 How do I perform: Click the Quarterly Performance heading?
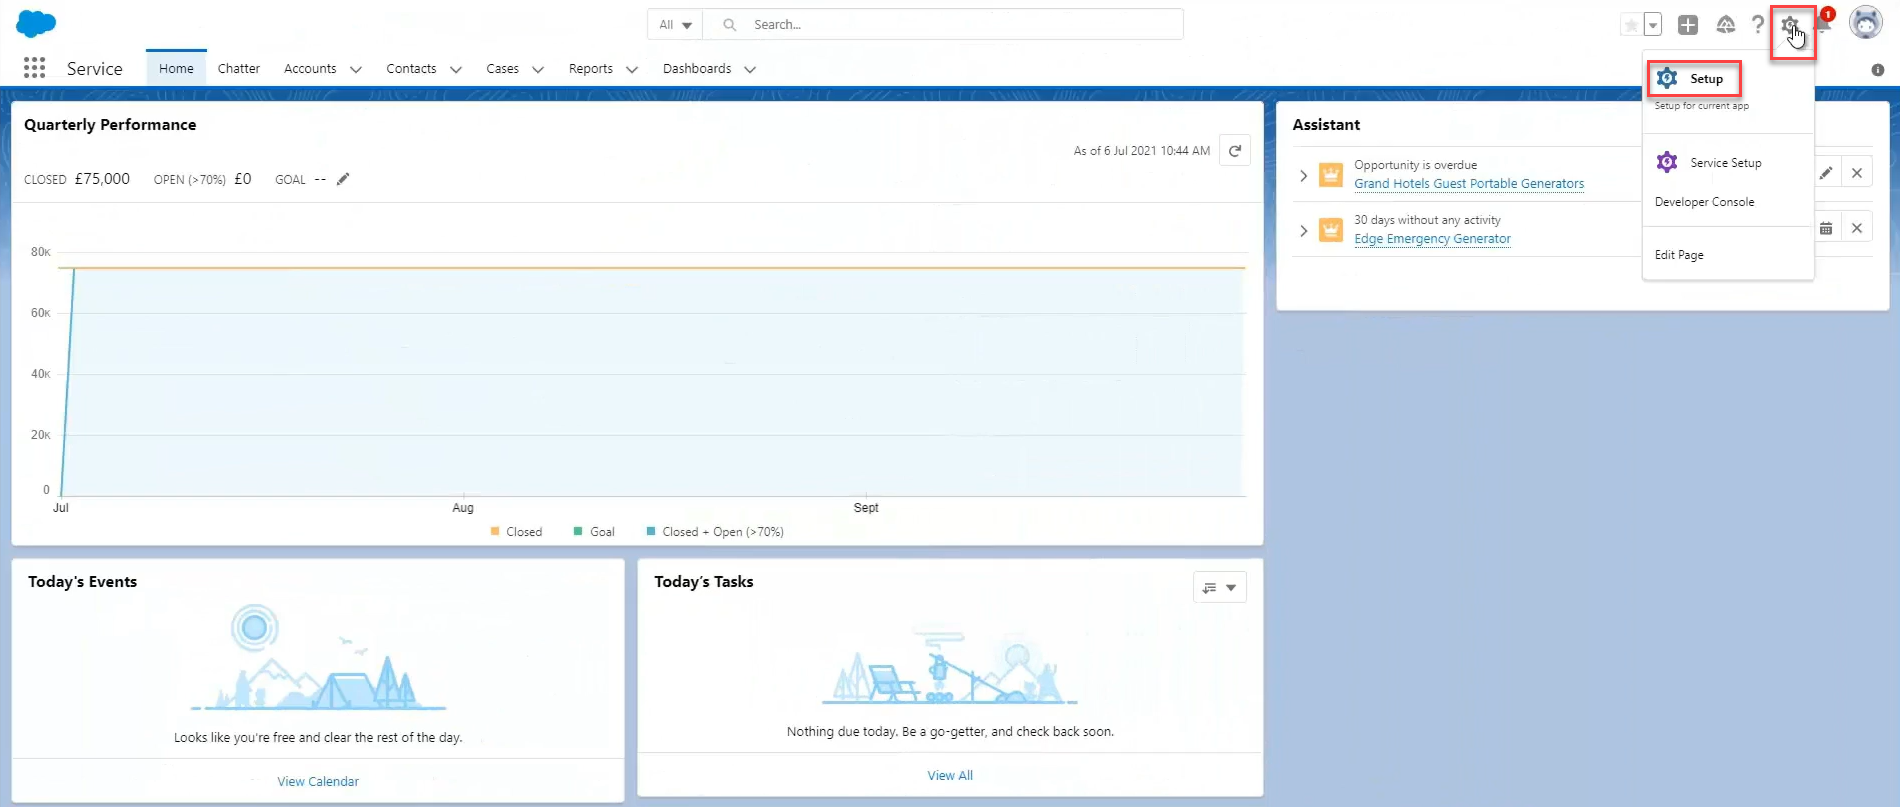110,125
